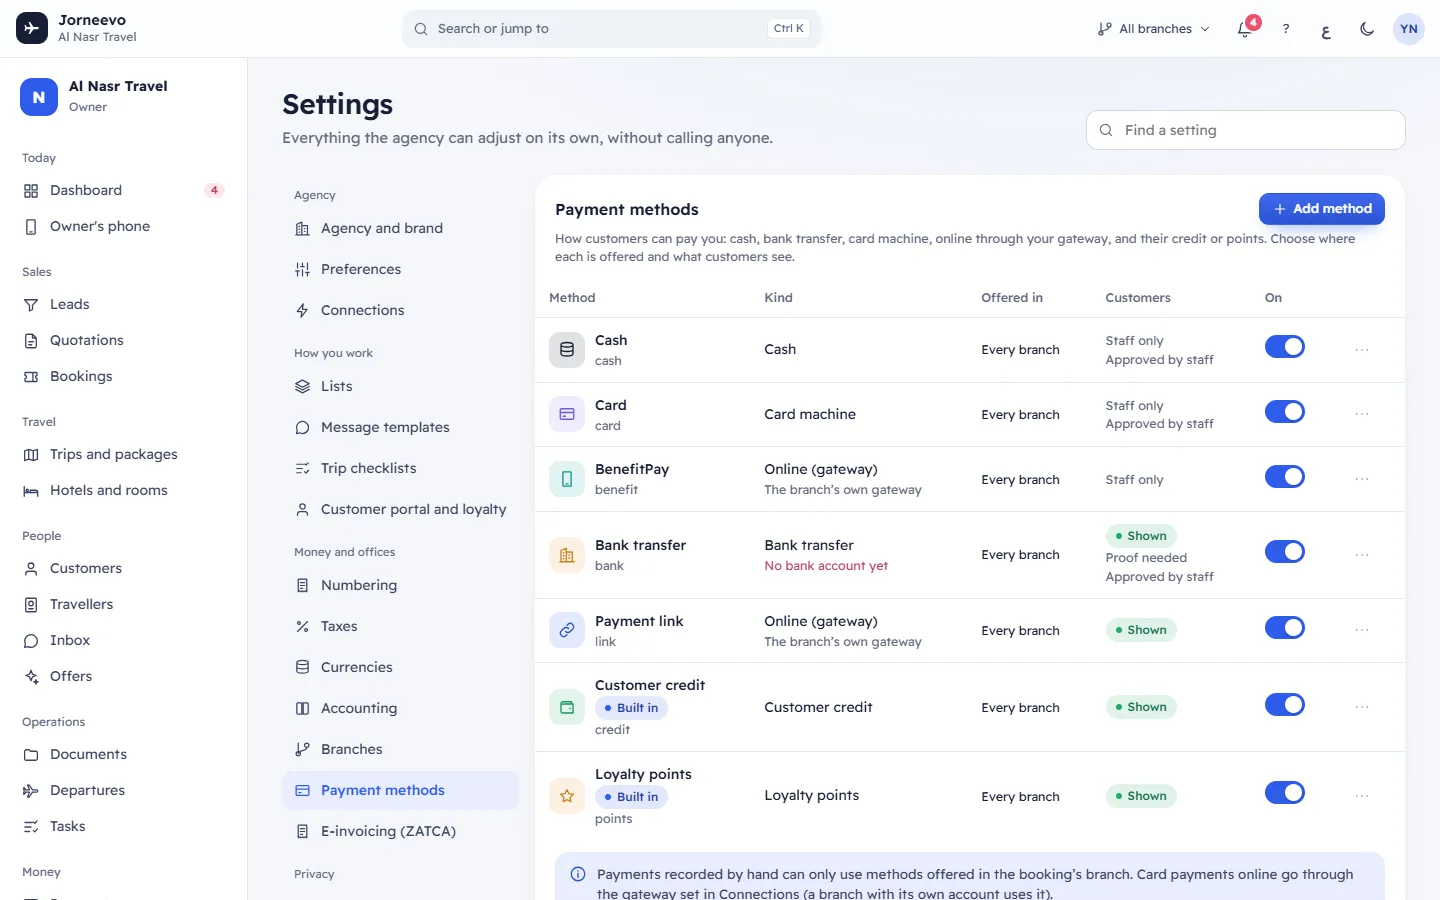
Task: Open more options for Loyalty points row
Action: (1362, 796)
